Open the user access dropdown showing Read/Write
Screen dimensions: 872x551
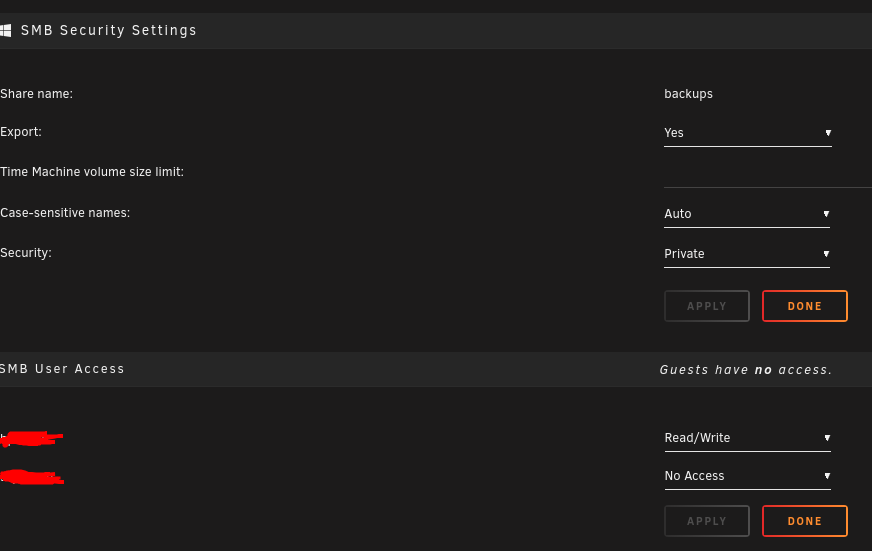click(x=747, y=438)
